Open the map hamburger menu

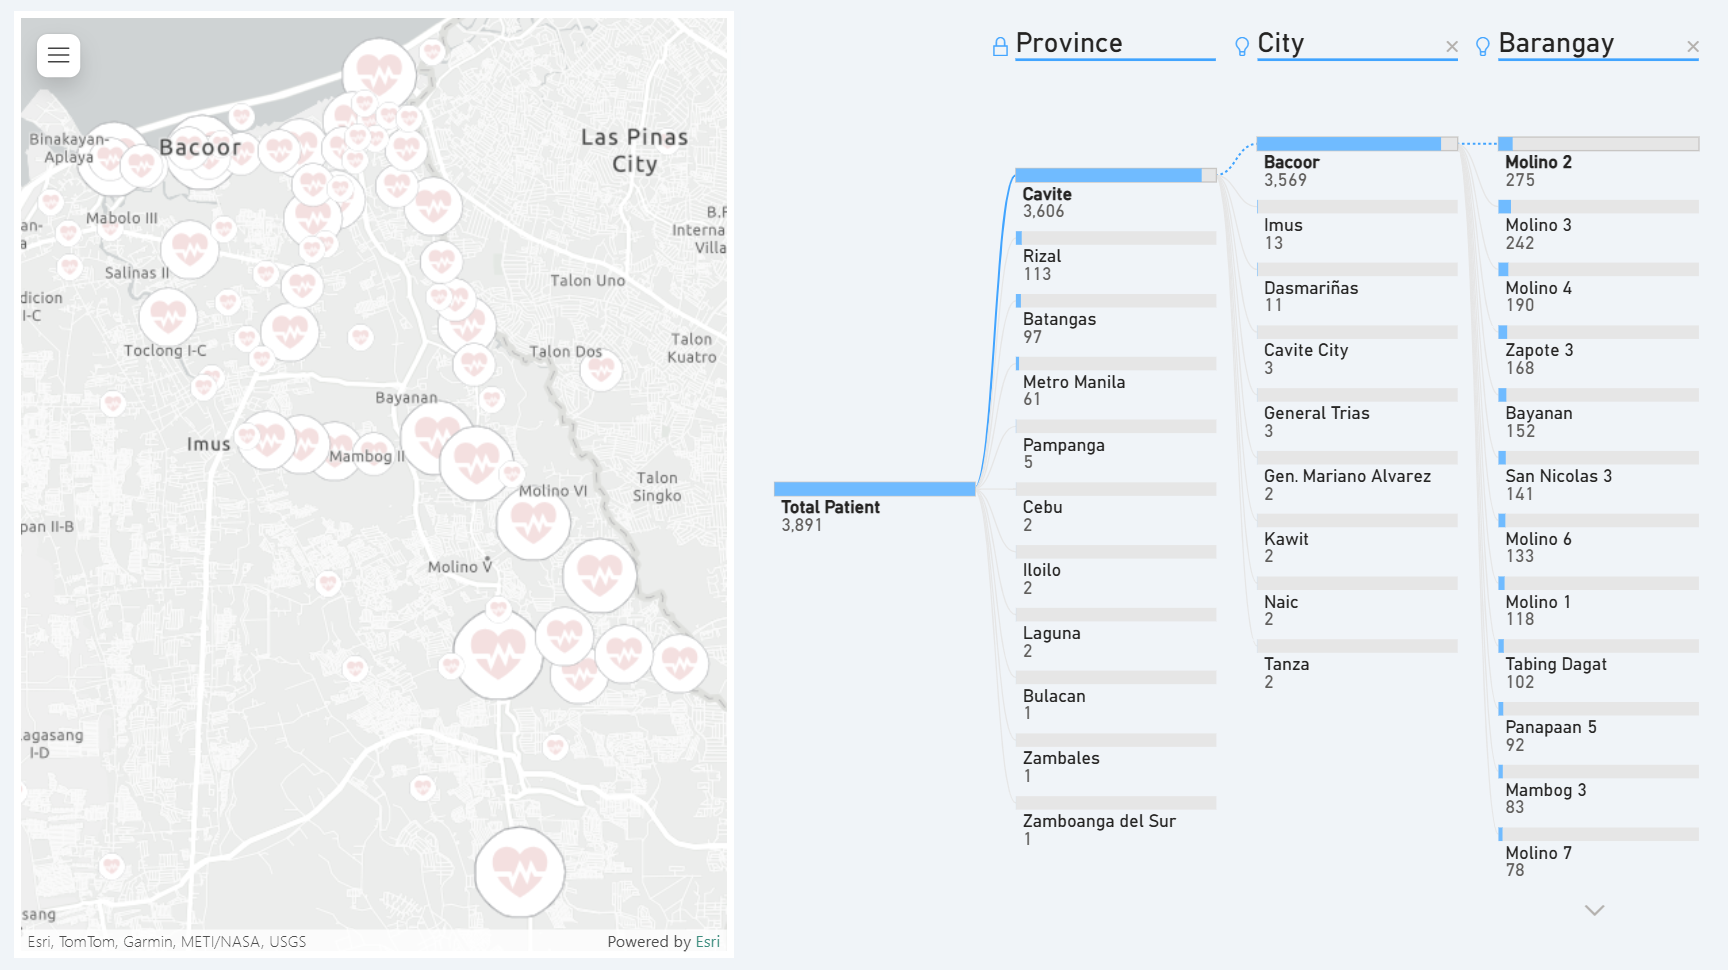pos(58,55)
